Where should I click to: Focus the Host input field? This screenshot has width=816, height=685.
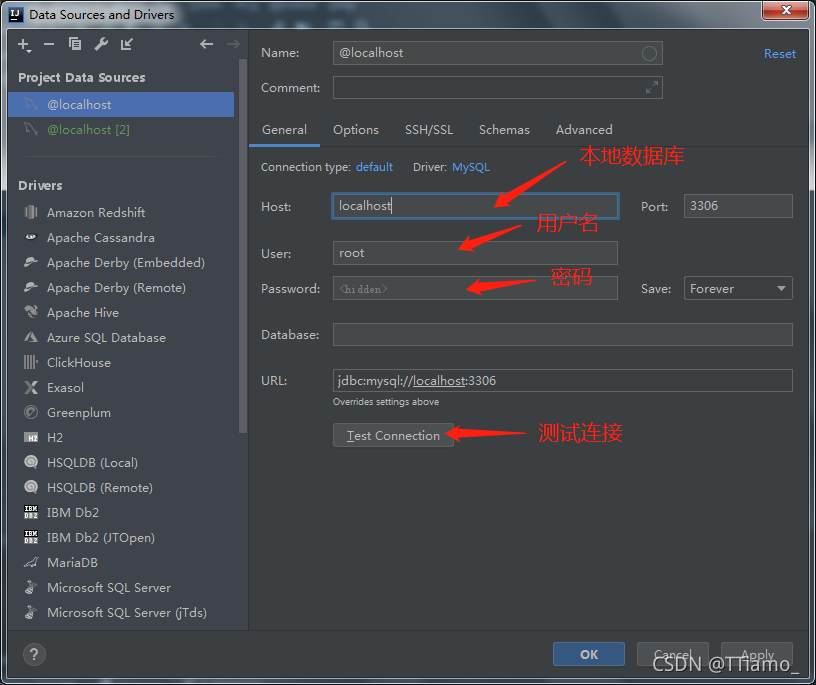[x=475, y=206]
